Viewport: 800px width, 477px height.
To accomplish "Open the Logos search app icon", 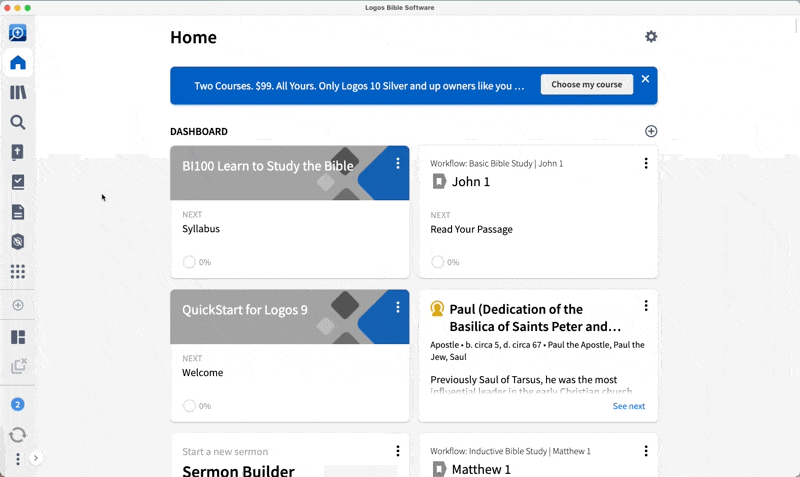I will 18,33.
